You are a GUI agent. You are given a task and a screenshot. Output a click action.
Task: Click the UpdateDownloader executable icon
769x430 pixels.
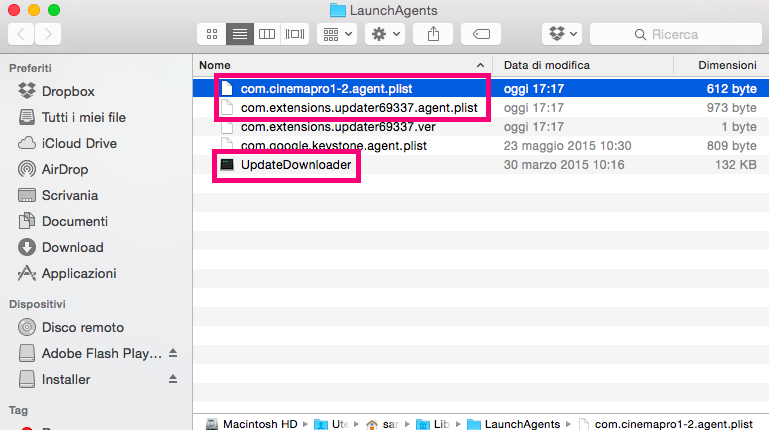pyautogui.click(x=227, y=165)
